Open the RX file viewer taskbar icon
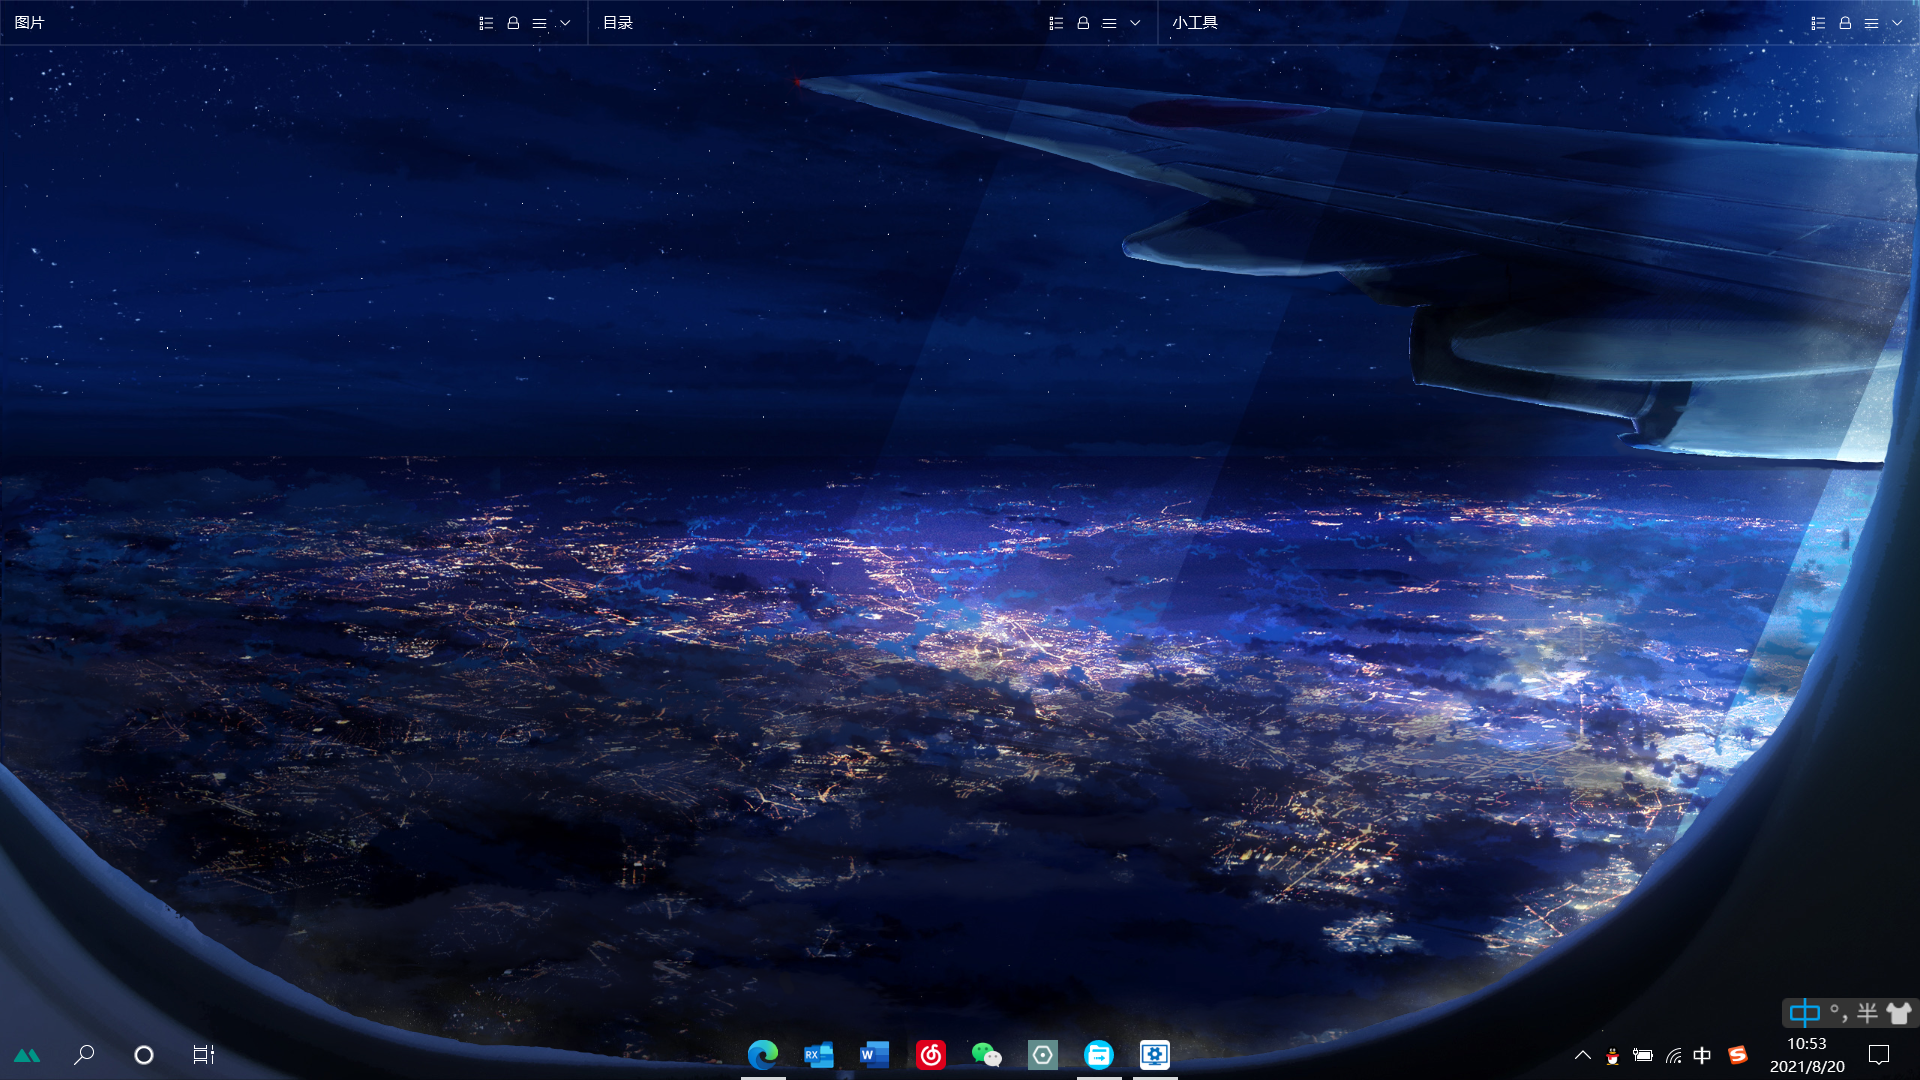The width and height of the screenshot is (1920, 1080). pos(818,1054)
